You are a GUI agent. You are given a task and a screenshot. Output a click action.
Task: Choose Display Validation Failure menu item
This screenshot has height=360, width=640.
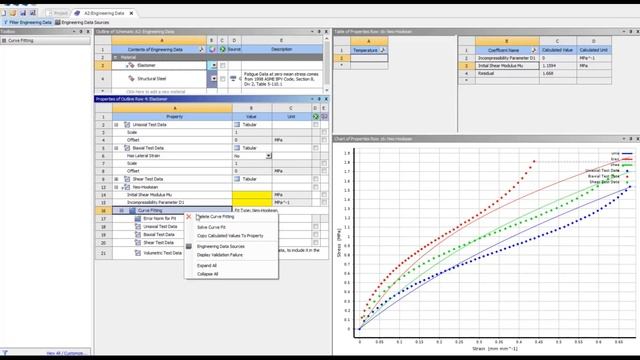[x=220, y=255]
